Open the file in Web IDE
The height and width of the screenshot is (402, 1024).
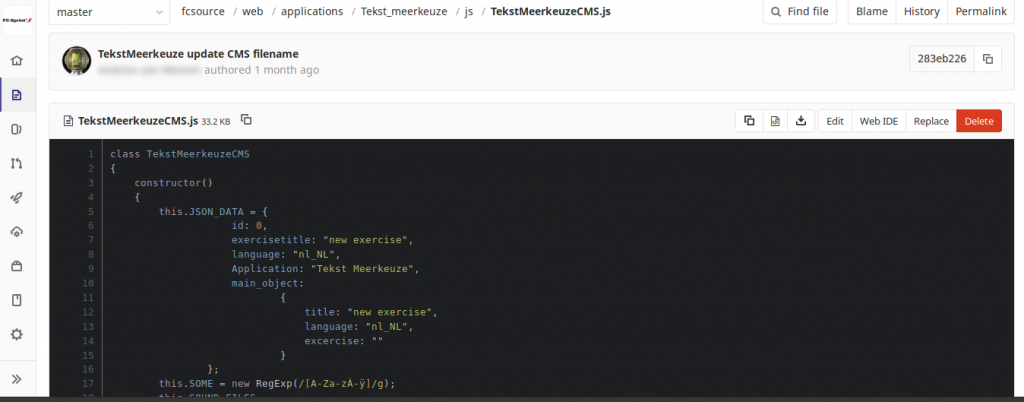[878, 121]
